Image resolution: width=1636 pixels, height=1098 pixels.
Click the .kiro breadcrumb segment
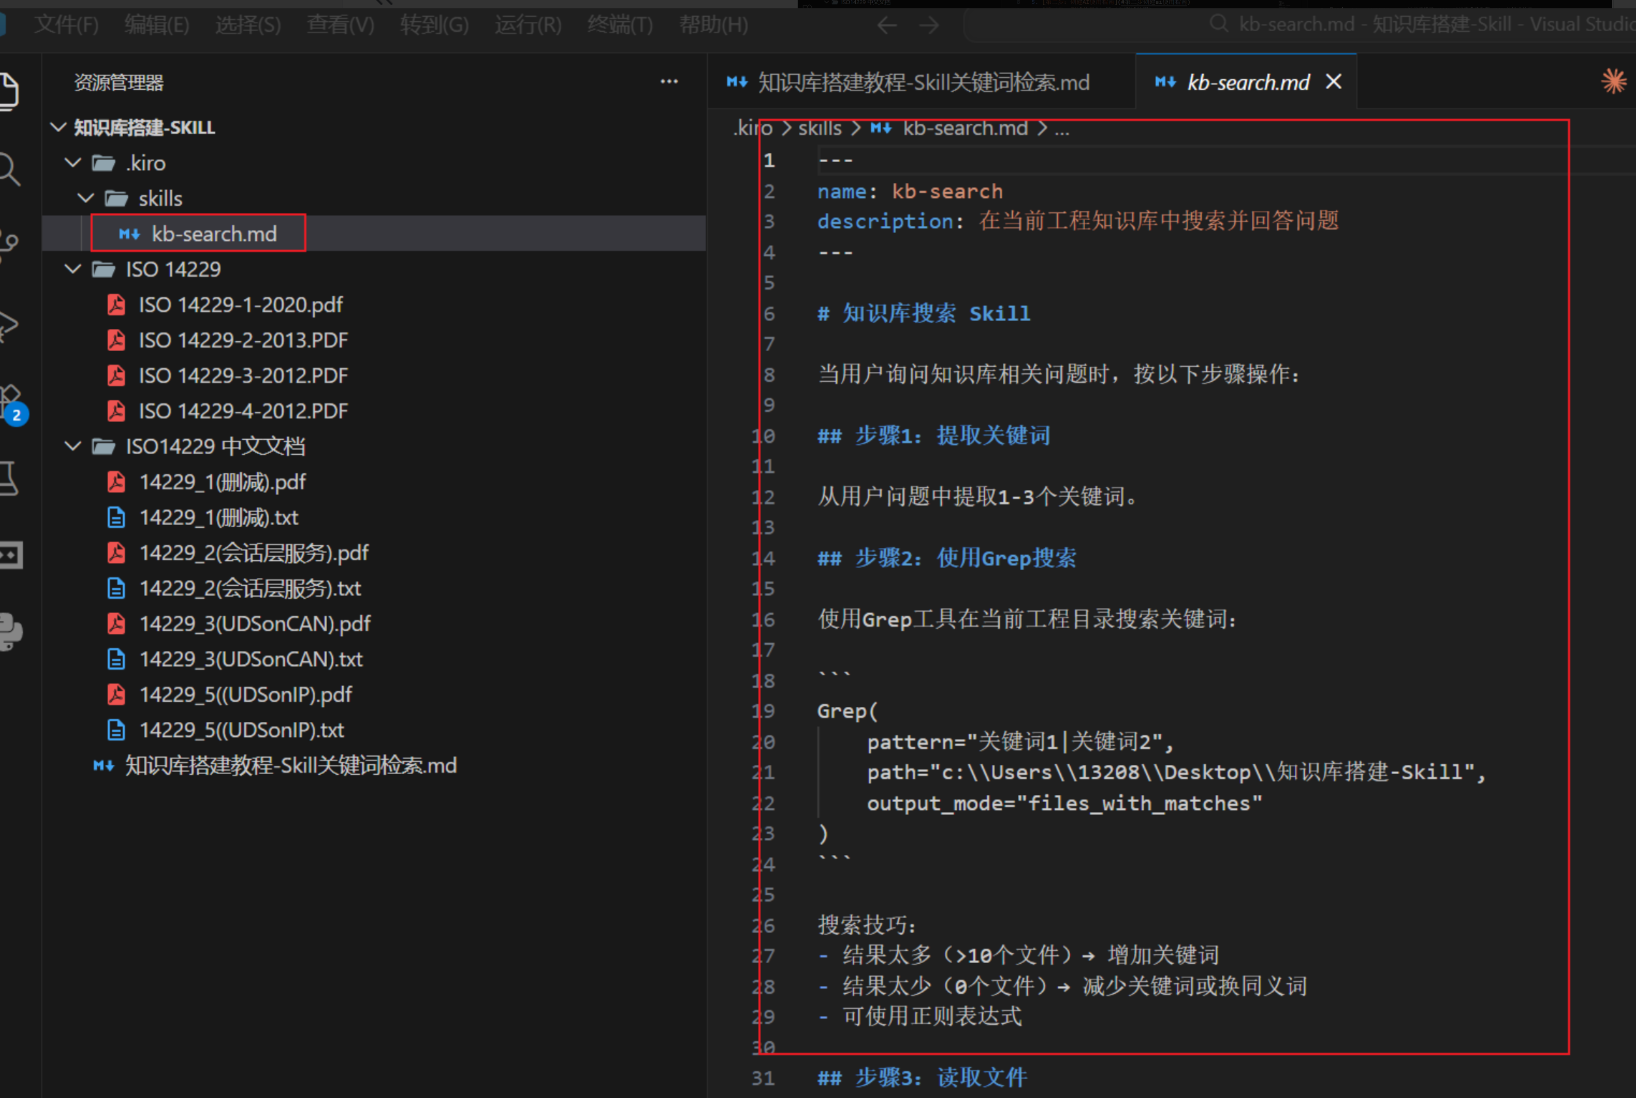[752, 128]
